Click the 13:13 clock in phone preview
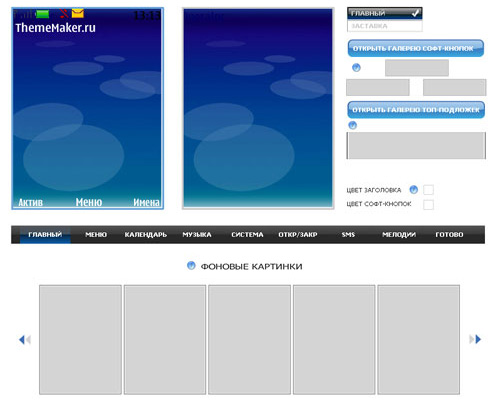The image size is (500, 412). tap(147, 15)
